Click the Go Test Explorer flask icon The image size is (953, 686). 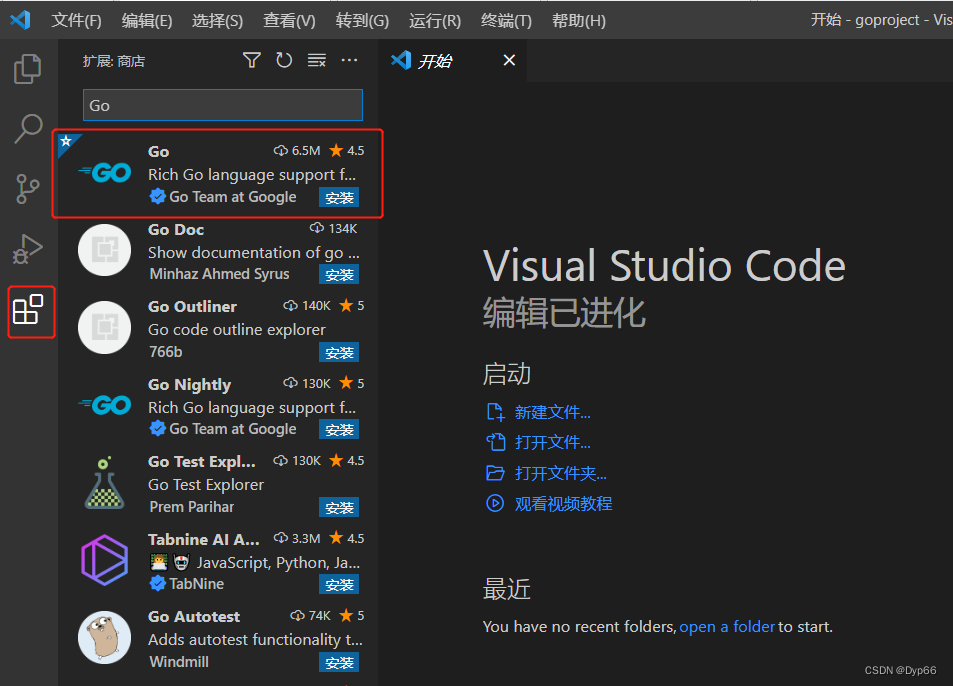click(x=105, y=482)
